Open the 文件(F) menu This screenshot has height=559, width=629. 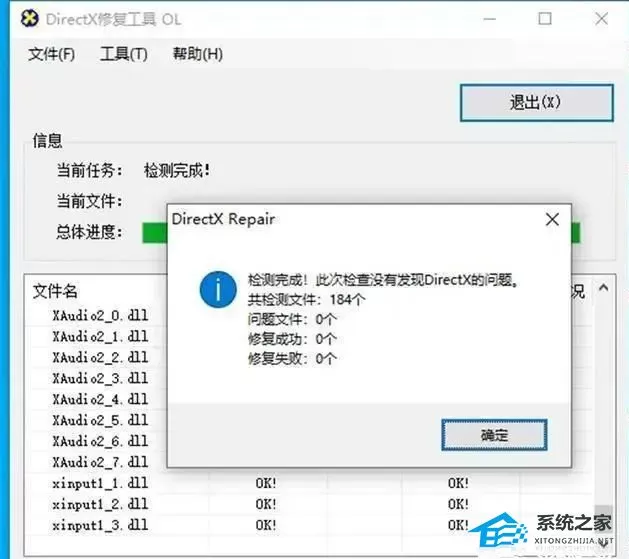tap(51, 54)
